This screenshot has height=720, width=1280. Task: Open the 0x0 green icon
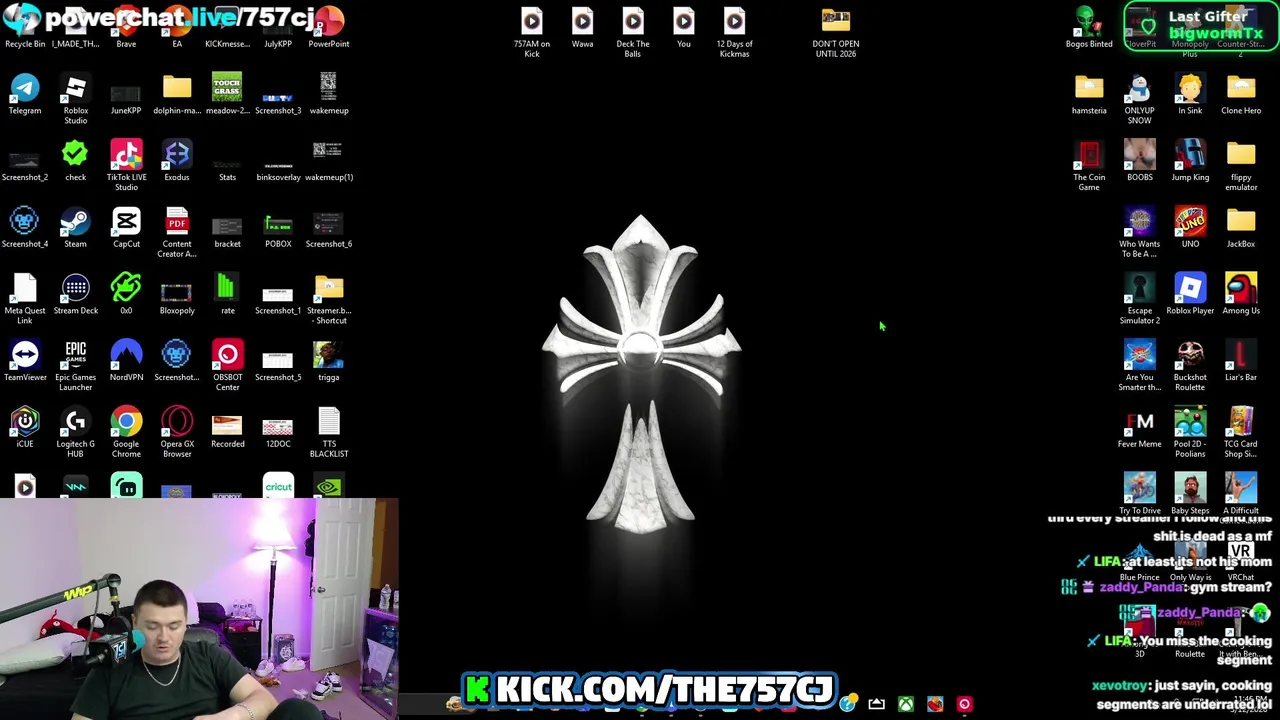pyautogui.click(x=126, y=294)
